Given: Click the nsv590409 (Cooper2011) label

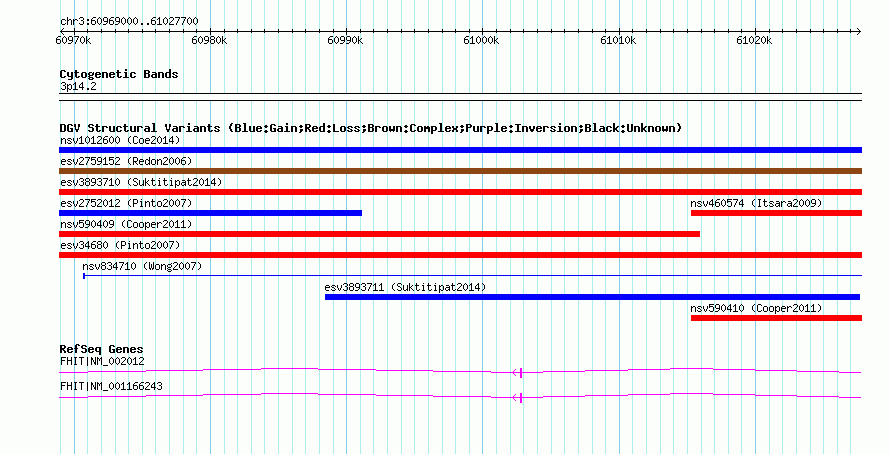Looking at the screenshot, I should 126,224.
